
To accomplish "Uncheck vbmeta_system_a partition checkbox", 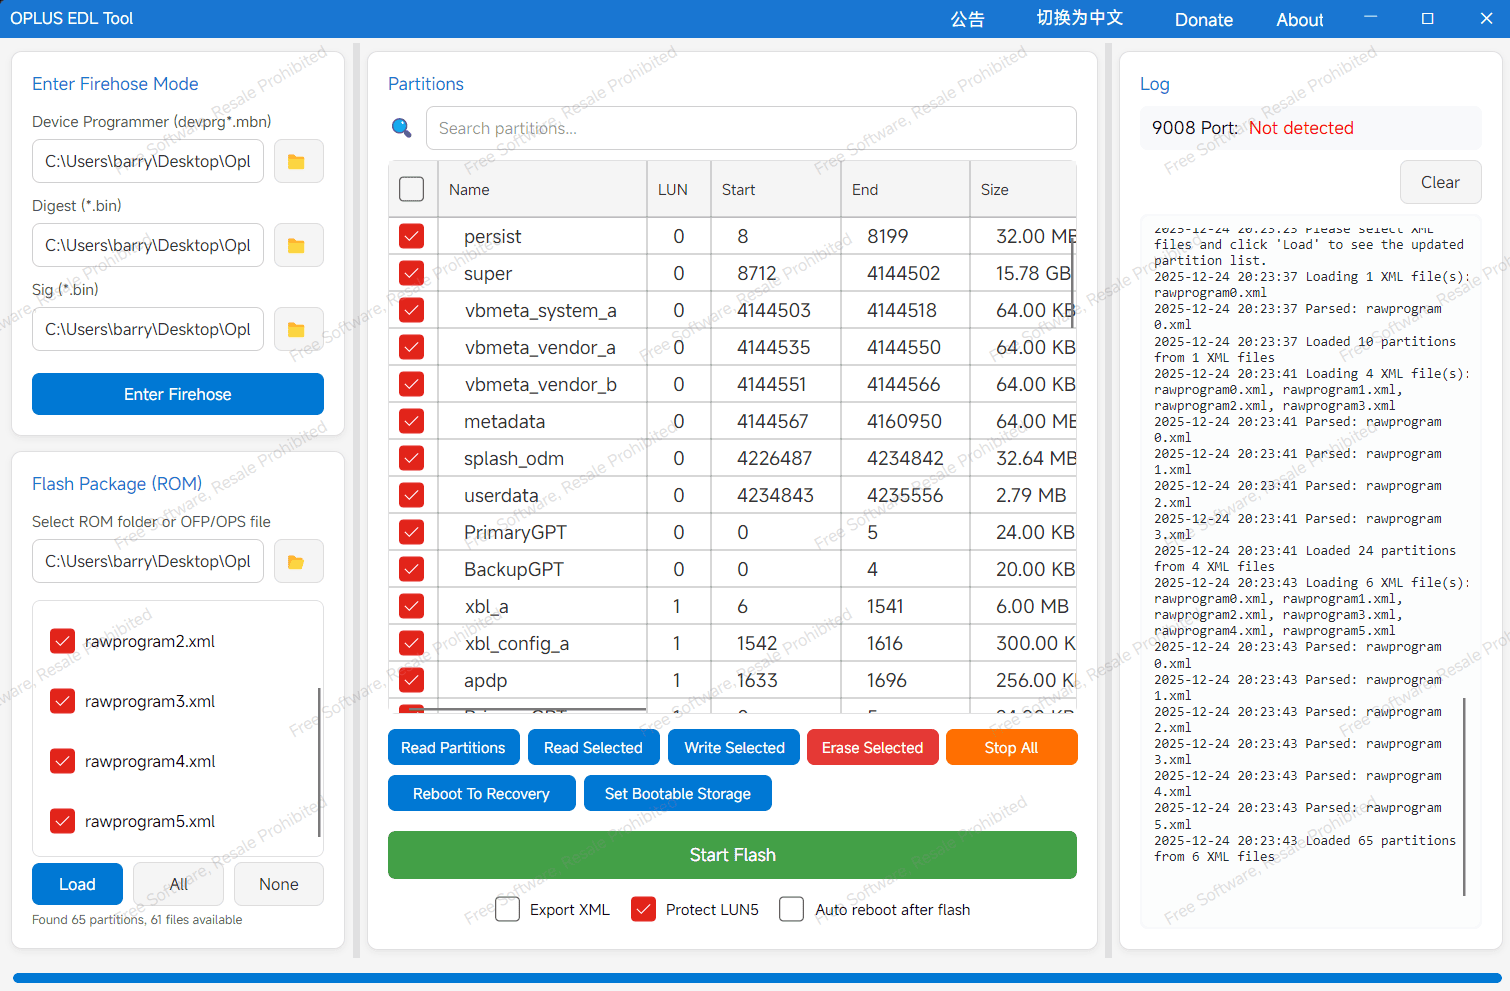I will click(411, 310).
